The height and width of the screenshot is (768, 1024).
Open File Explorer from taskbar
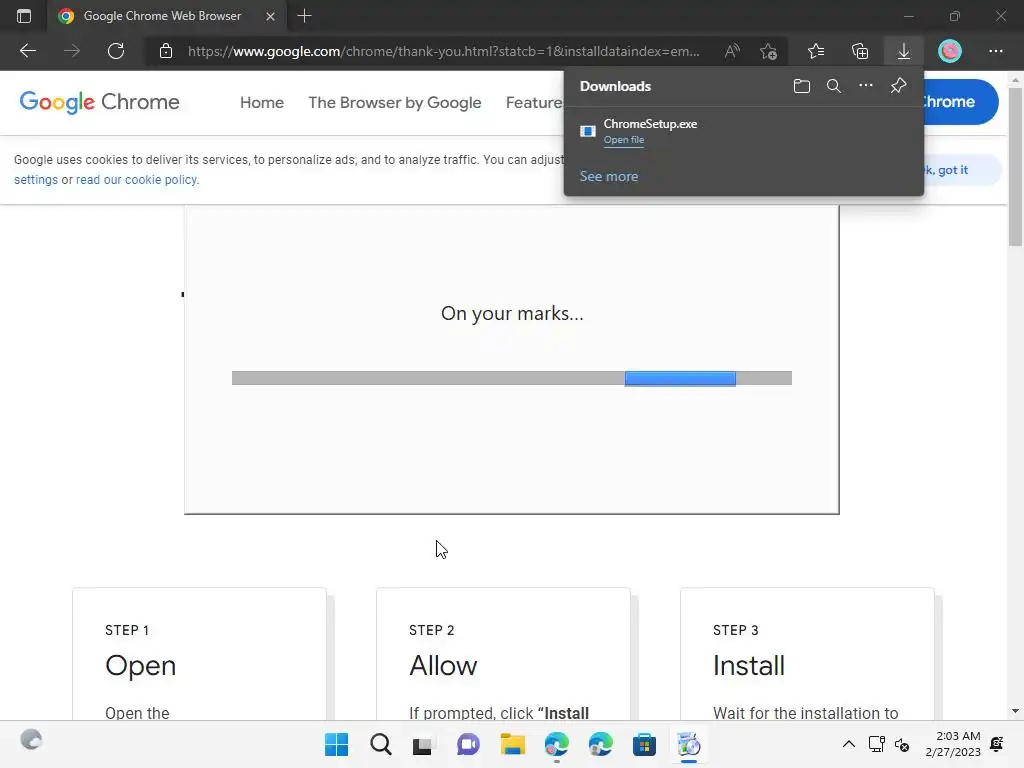(513, 744)
